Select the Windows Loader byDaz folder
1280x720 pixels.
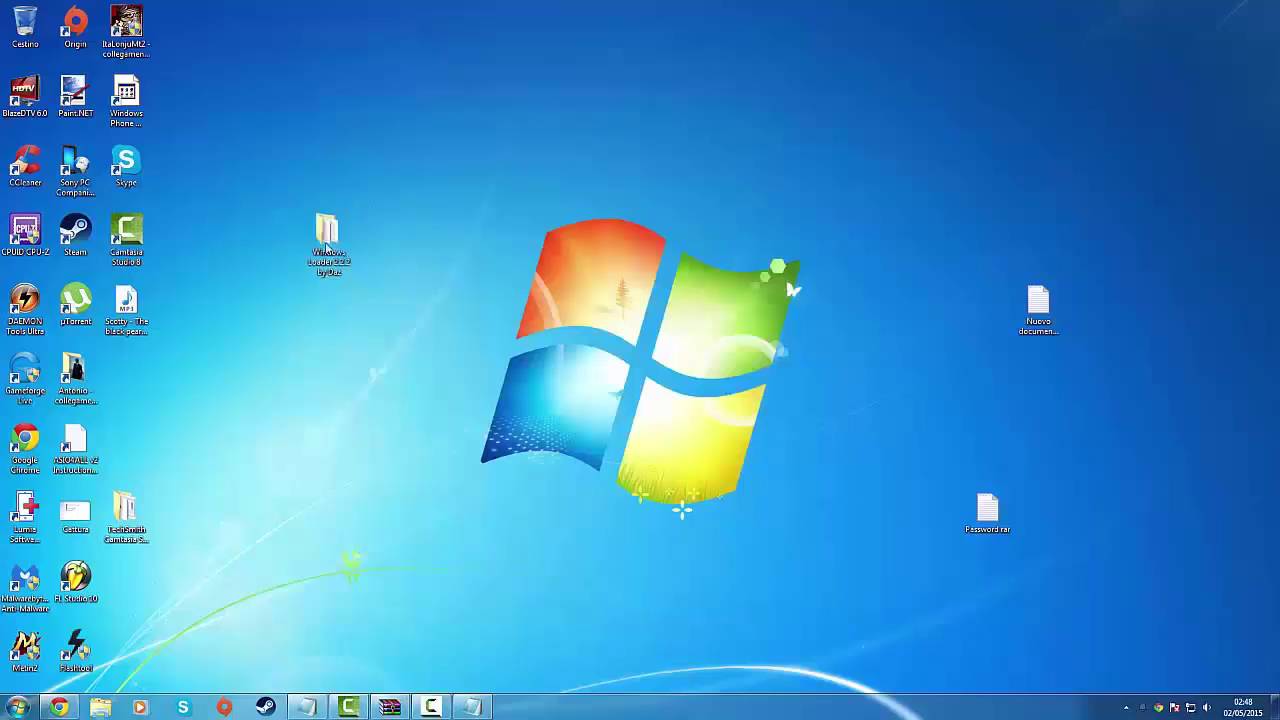pos(328,245)
